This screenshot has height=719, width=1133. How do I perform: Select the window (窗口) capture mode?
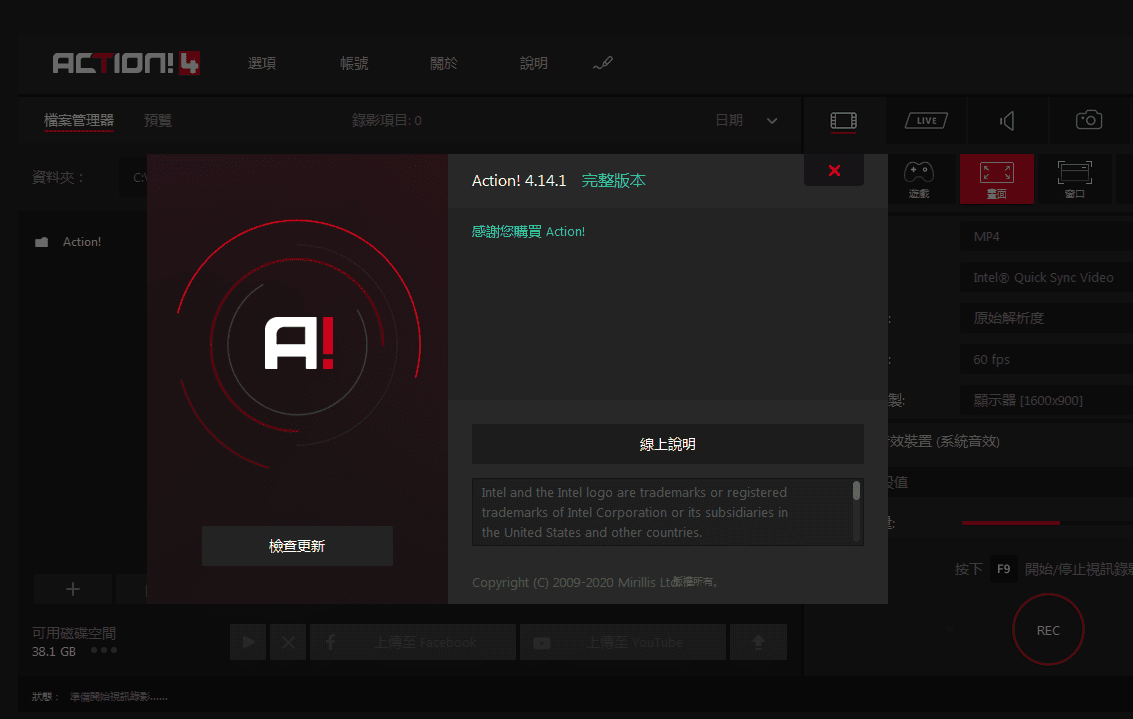coord(1074,179)
